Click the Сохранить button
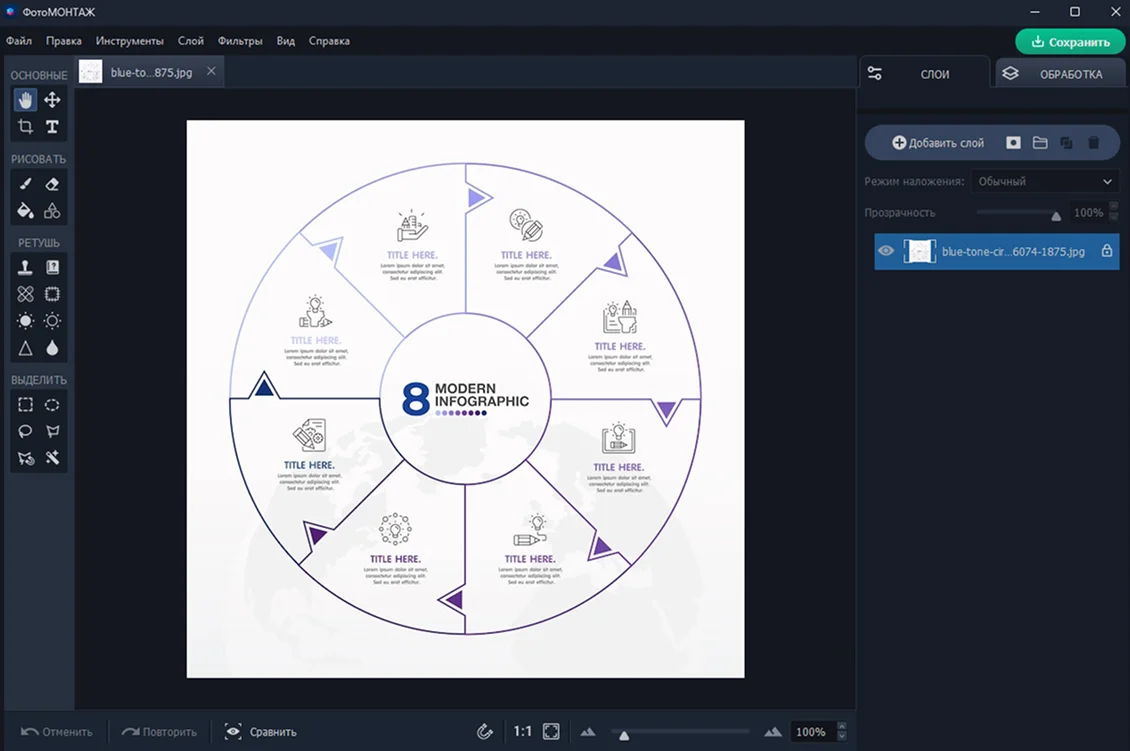 [x=1070, y=42]
